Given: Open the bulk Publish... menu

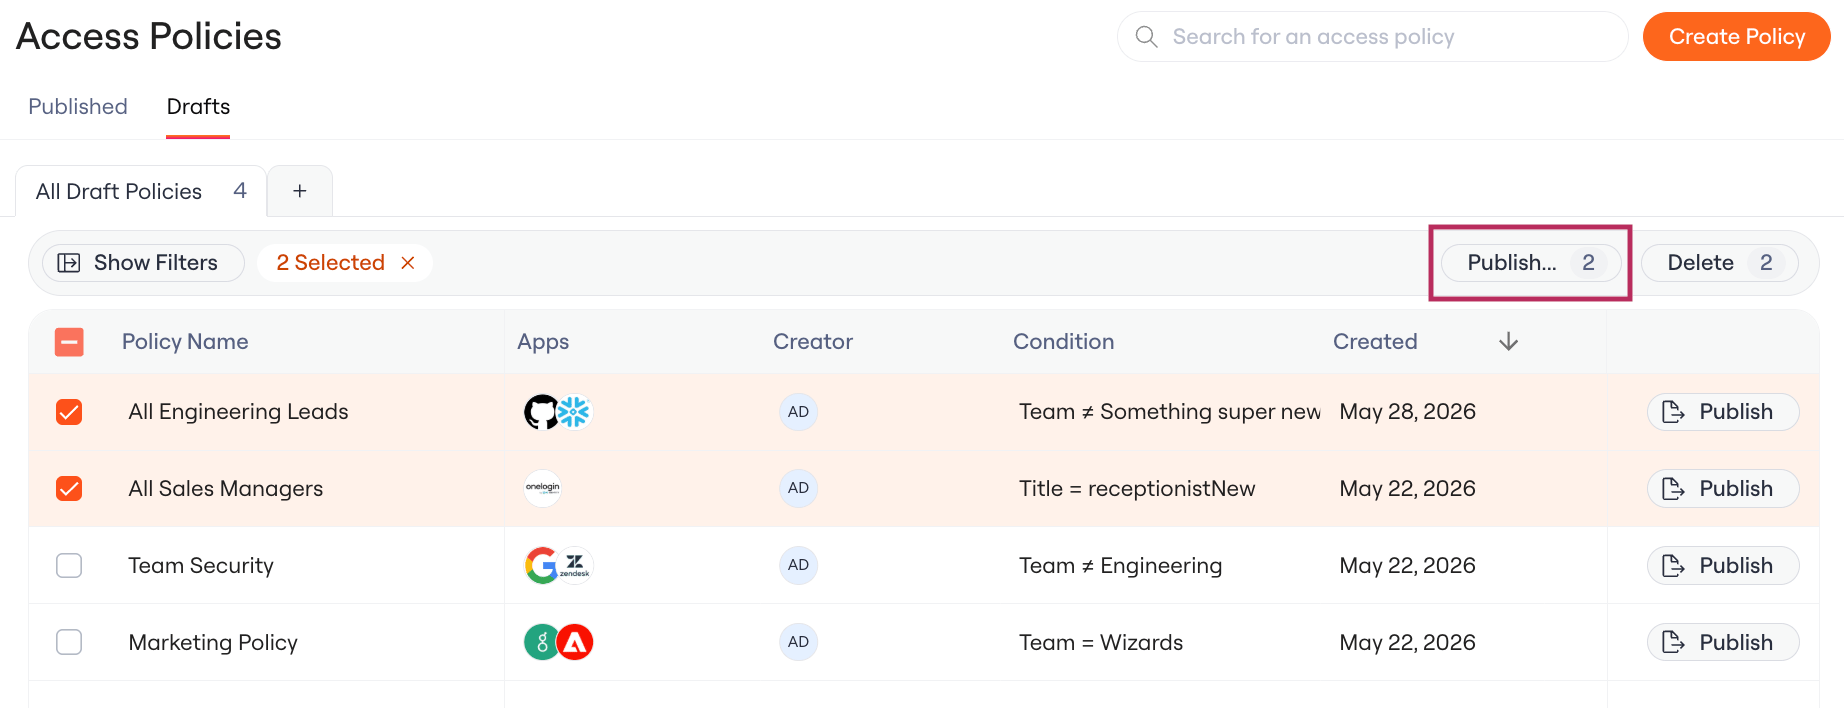Looking at the screenshot, I should 1531,263.
